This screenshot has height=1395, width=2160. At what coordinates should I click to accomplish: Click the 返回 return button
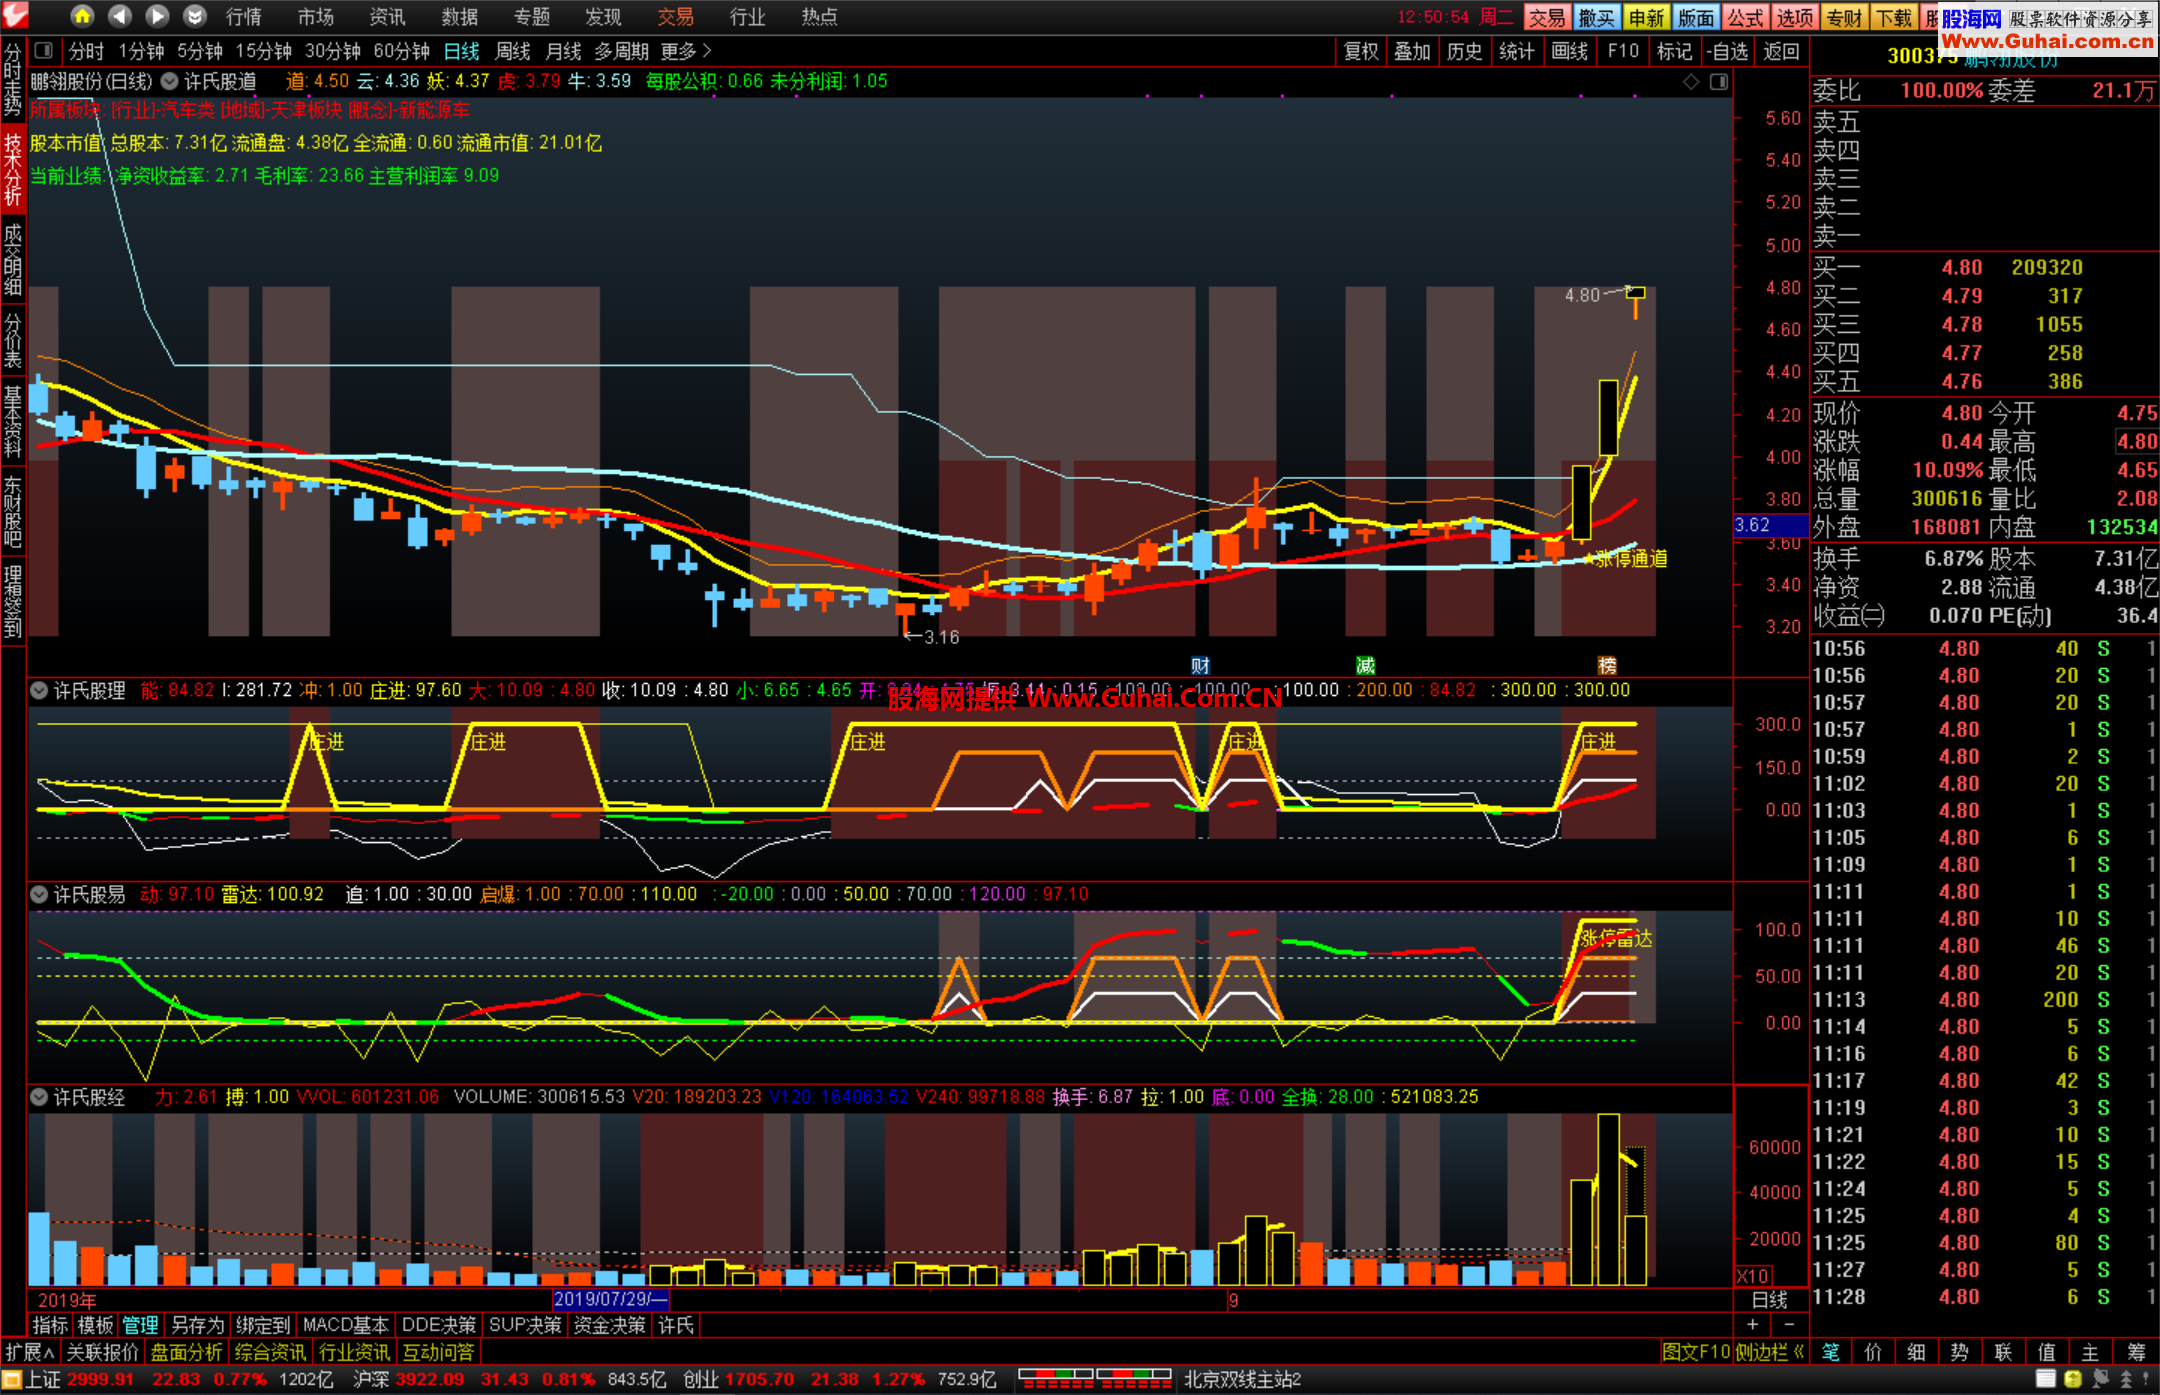click(1781, 51)
